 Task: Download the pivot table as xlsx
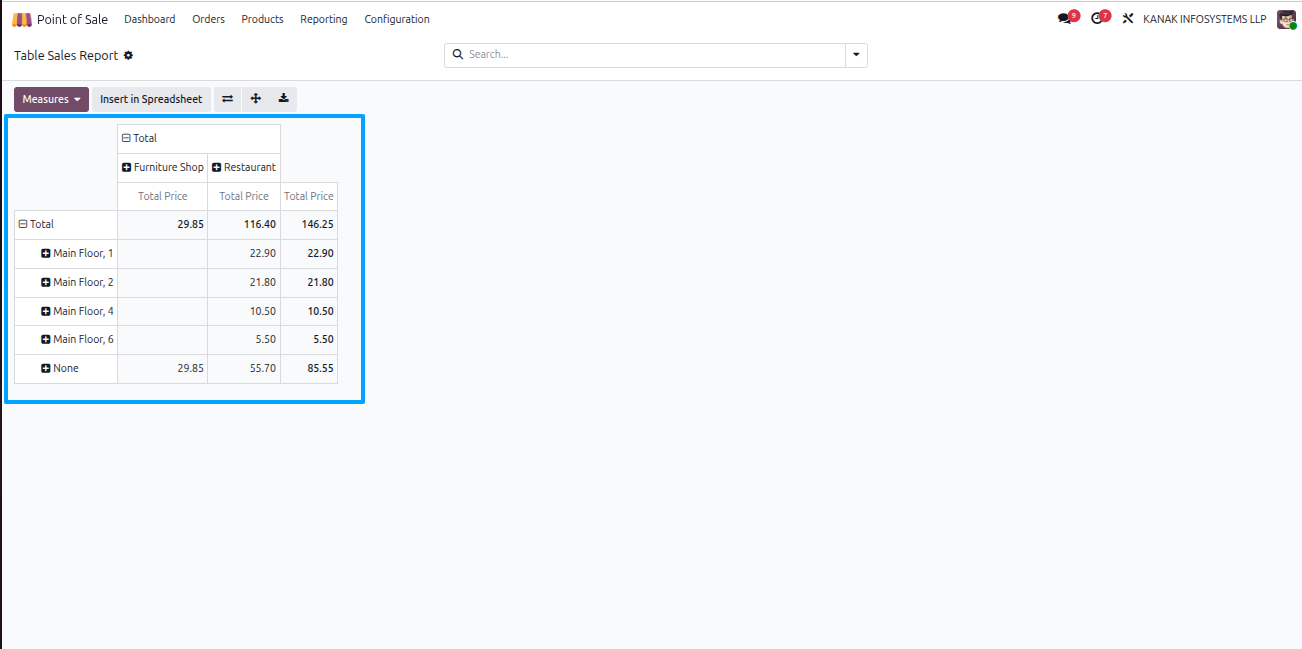[x=283, y=99]
